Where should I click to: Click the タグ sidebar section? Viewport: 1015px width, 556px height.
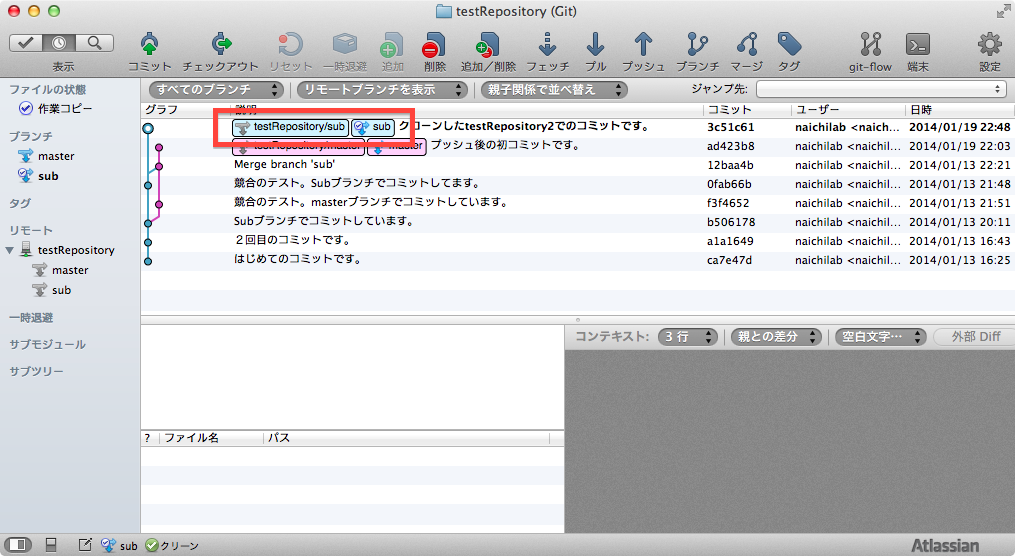point(19,203)
